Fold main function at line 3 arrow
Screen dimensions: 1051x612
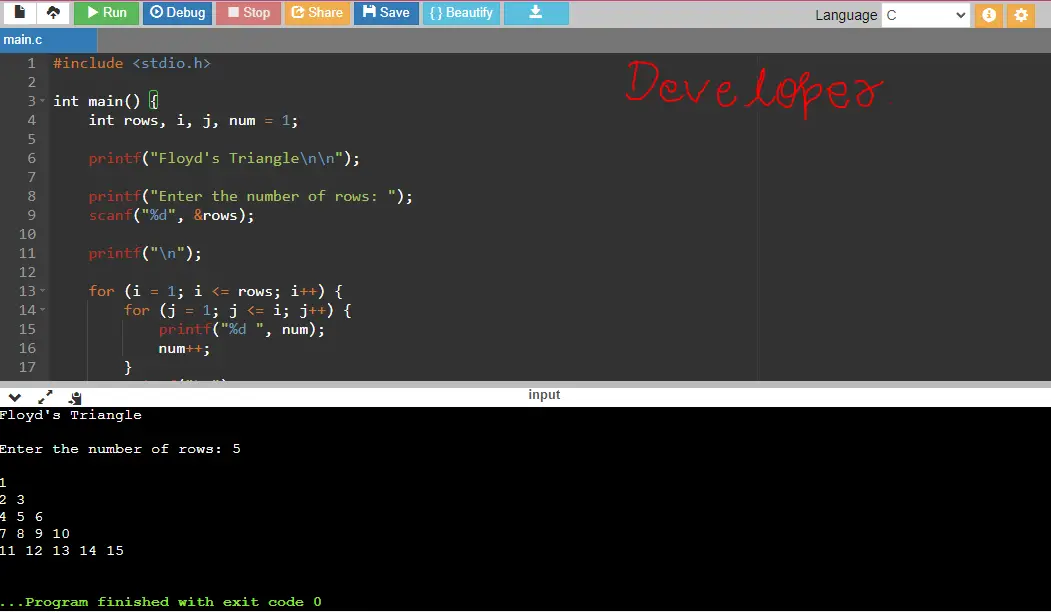[42, 101]
